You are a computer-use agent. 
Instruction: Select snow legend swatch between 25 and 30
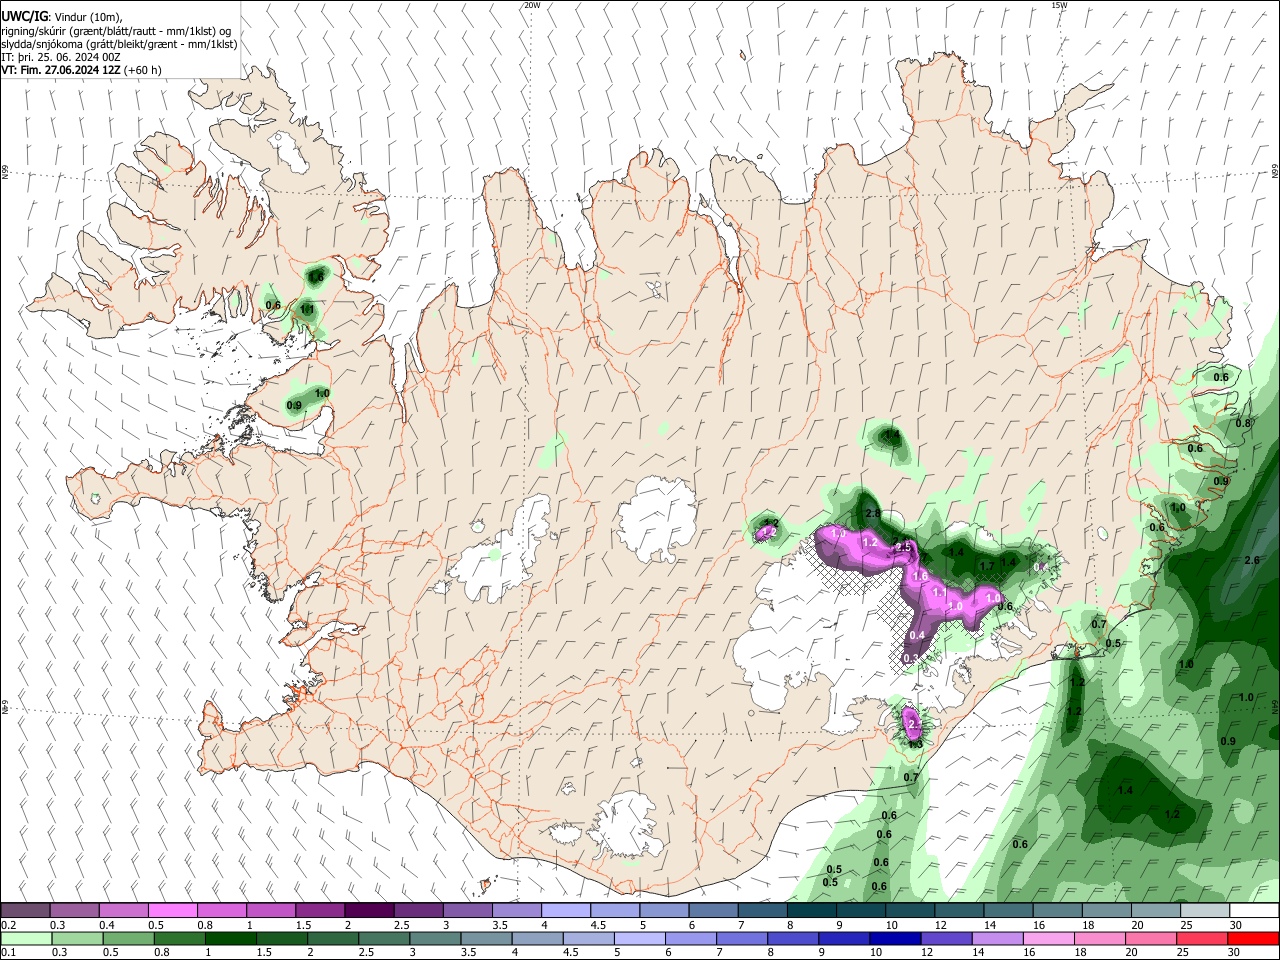coord(1205,911)
